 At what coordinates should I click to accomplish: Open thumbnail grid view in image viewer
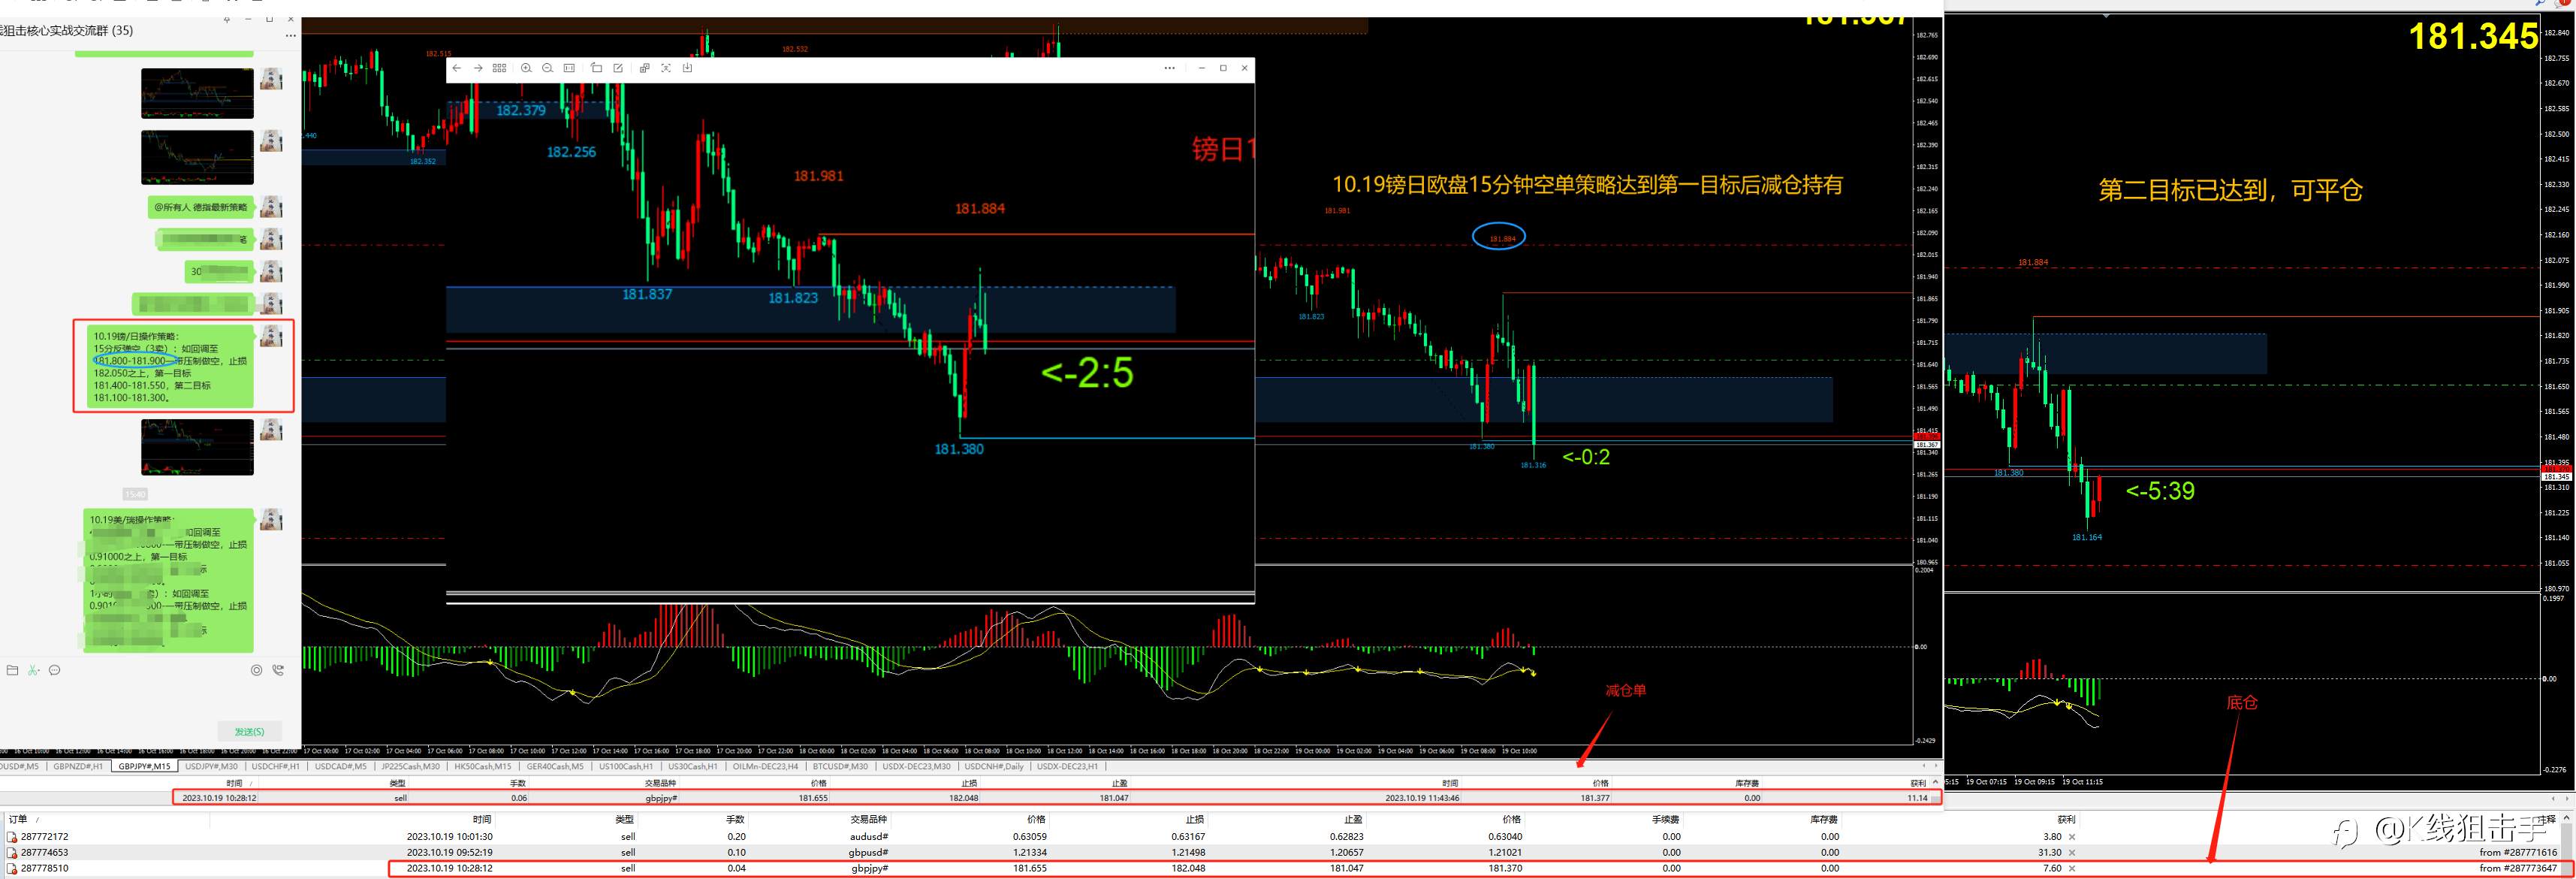(x=500, y=68)
